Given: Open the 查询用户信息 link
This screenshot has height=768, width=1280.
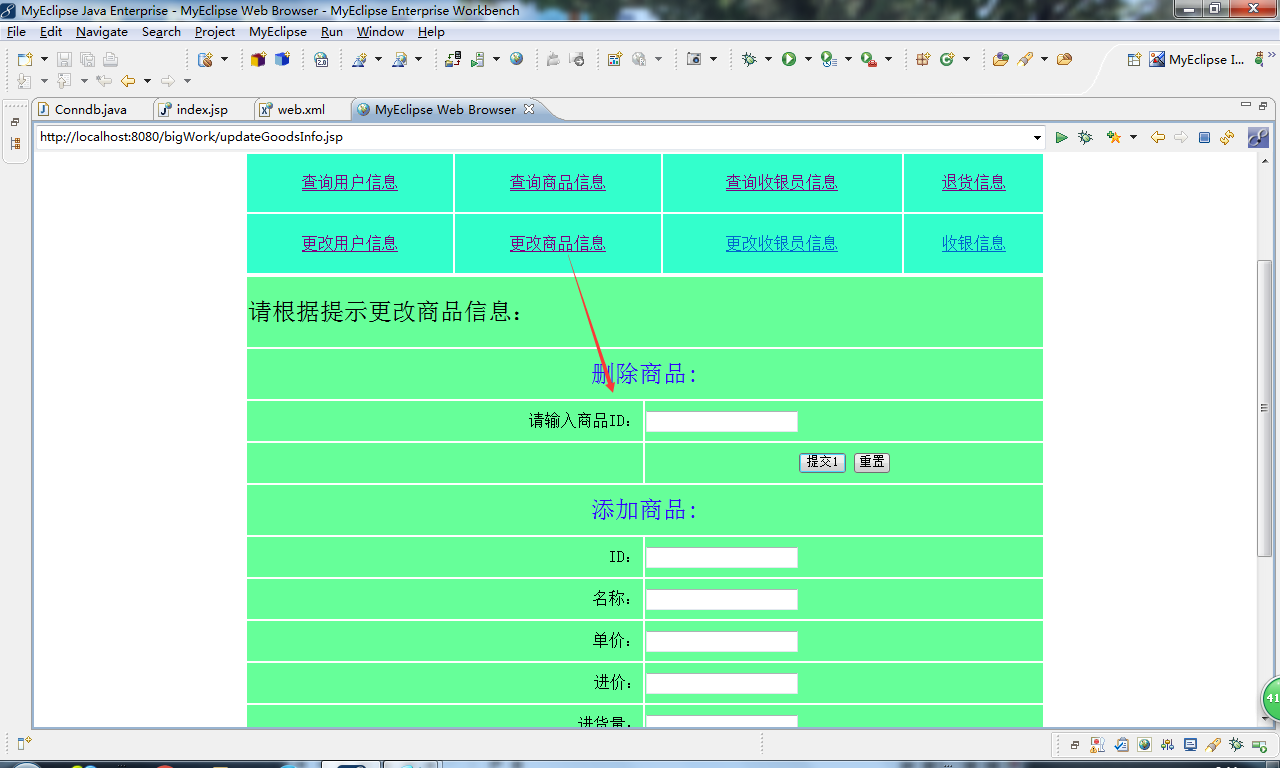Looking at the screenshot, I should click(350, 182).
